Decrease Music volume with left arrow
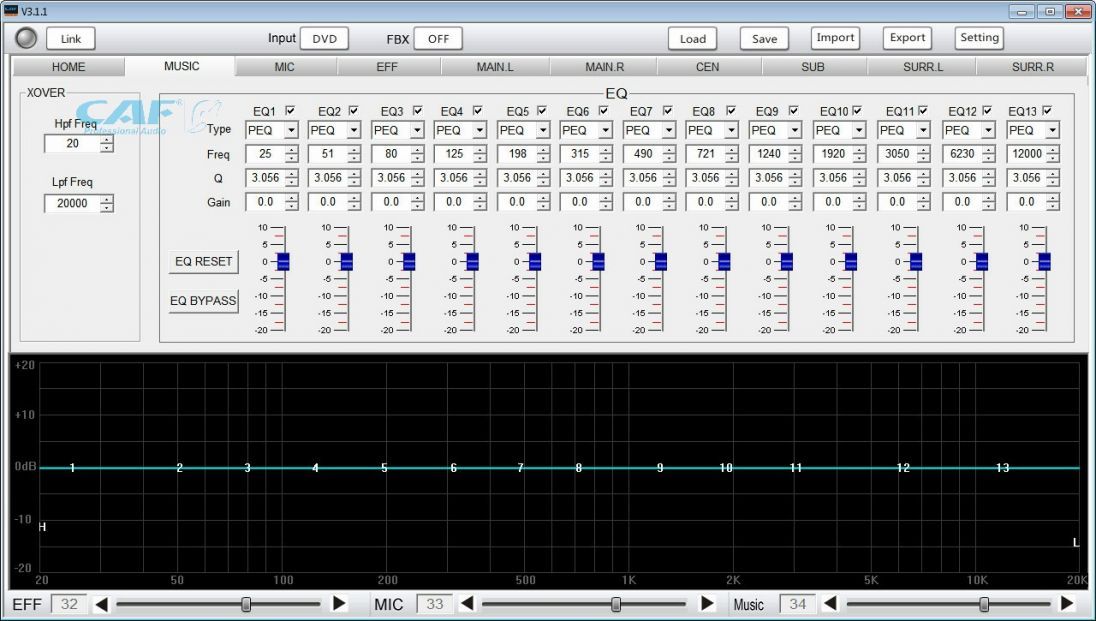This screenshot has height=621, width=1096. coord(829,604)
